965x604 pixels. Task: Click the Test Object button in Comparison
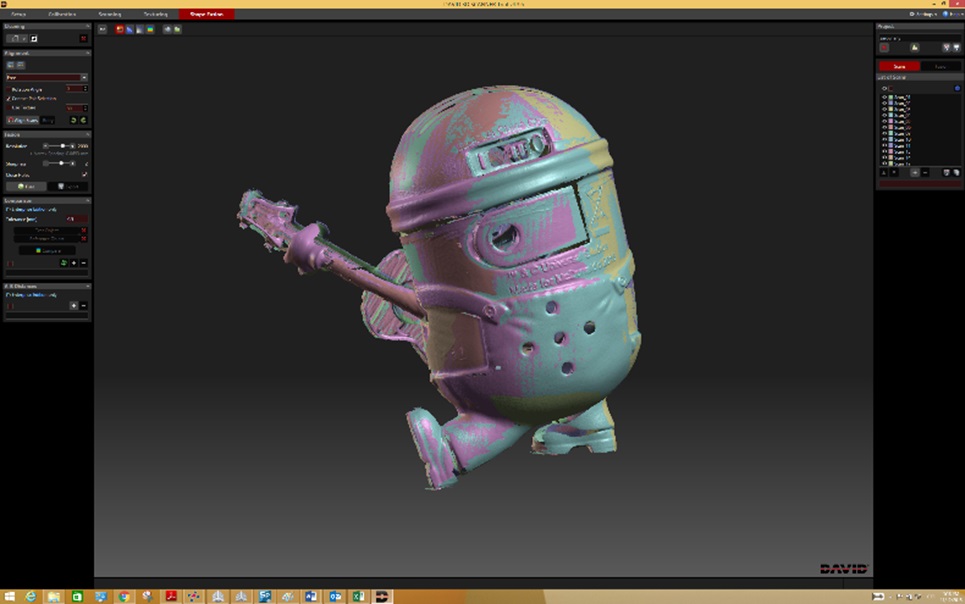pos(47,230)
